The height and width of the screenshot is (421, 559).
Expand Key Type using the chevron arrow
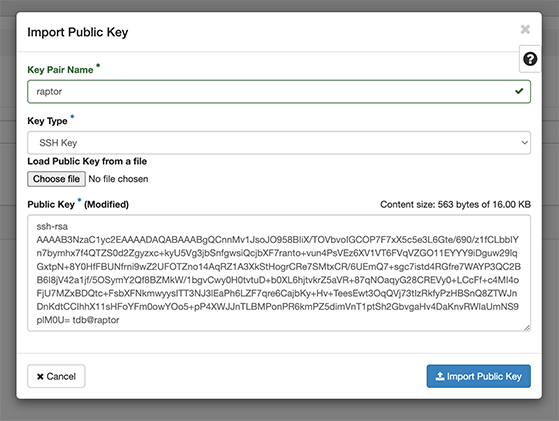tap(524, 143)
